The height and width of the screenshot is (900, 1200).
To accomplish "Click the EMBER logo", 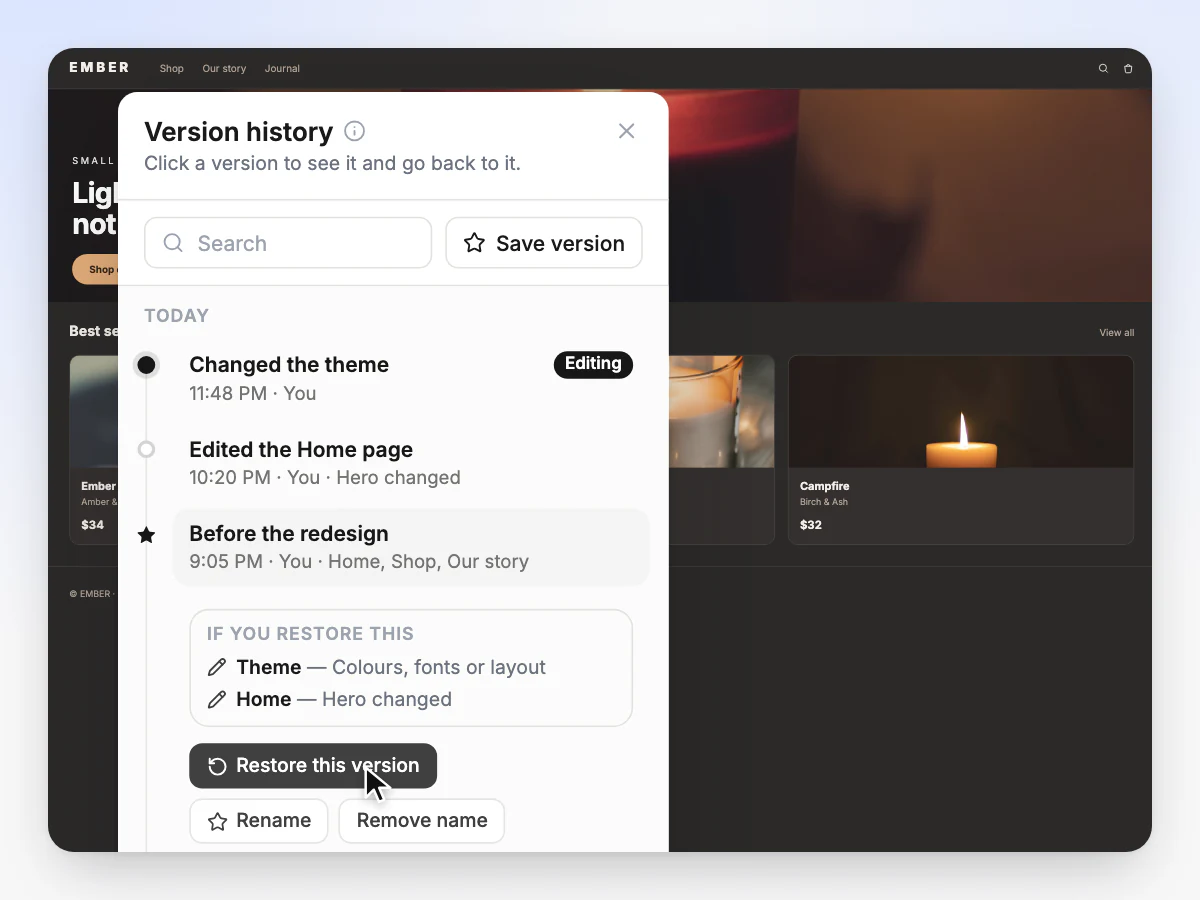I will point(99,68).
